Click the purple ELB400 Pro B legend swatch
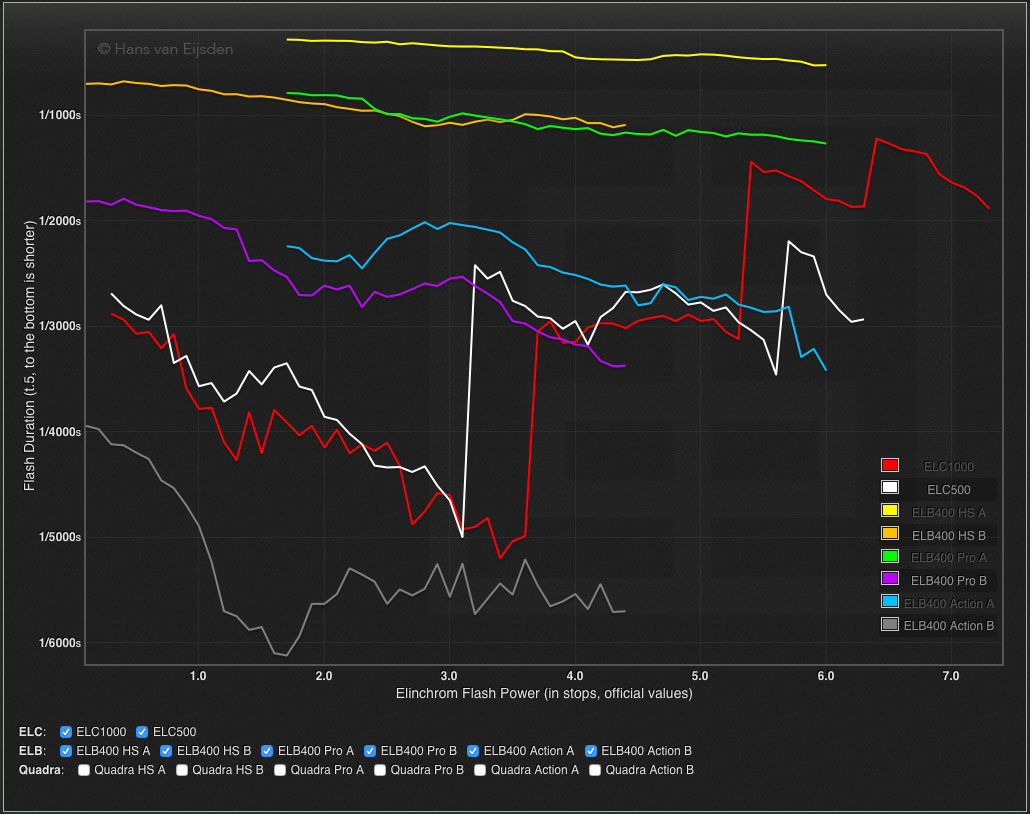 click(890, 579)
